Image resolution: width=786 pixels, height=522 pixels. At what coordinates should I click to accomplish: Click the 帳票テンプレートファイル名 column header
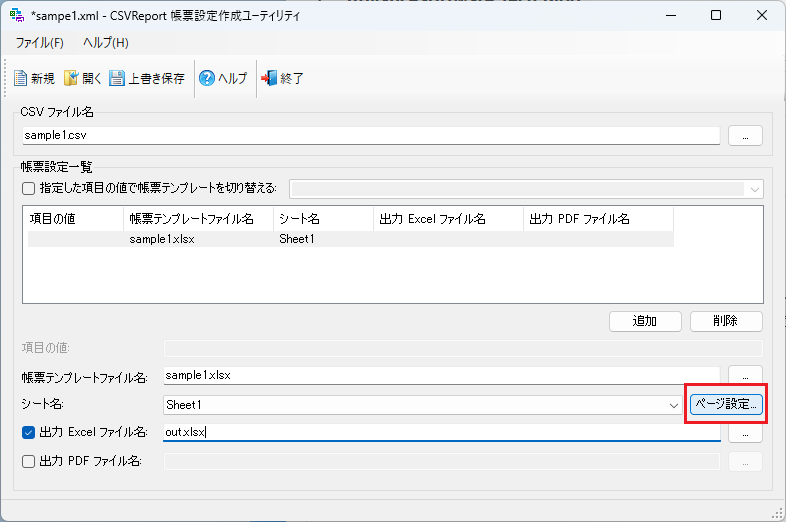(199, 219)
